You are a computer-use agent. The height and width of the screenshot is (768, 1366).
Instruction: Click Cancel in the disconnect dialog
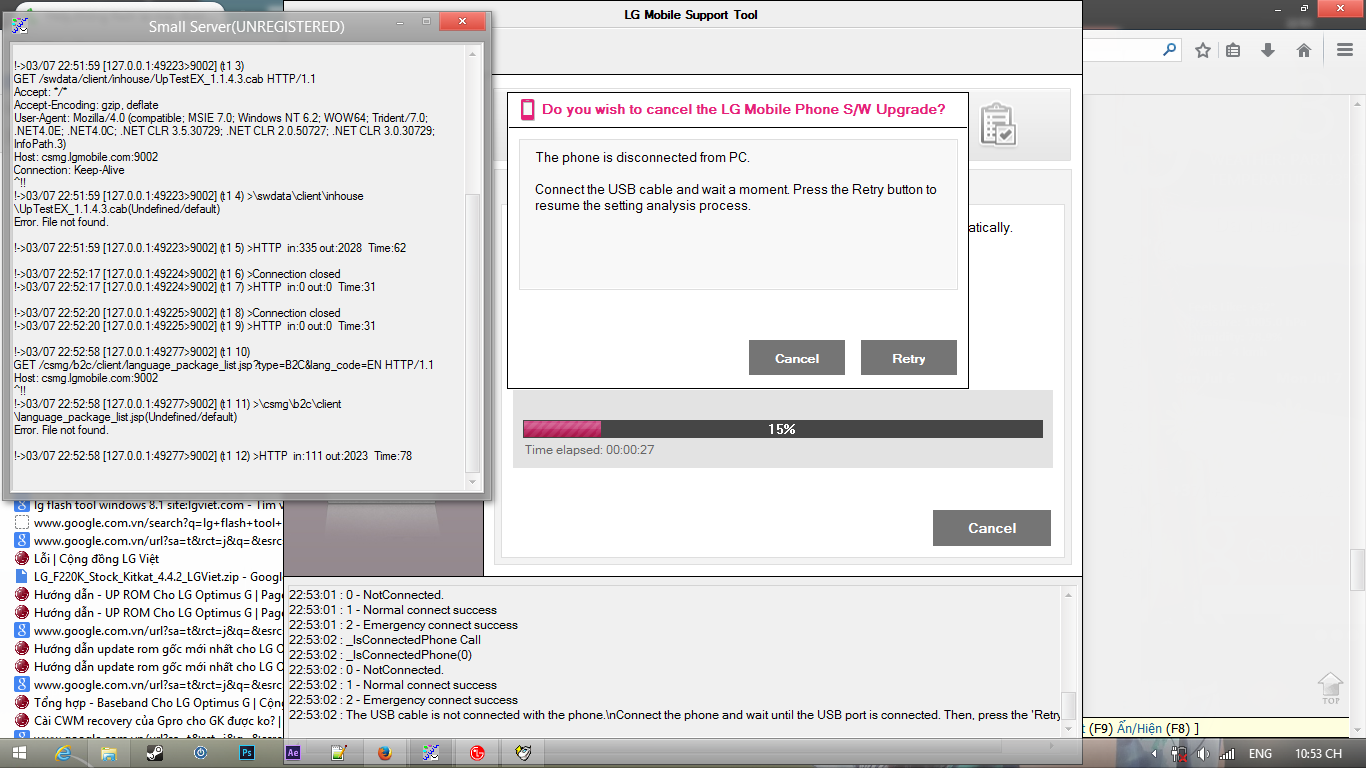coord(797,358)
